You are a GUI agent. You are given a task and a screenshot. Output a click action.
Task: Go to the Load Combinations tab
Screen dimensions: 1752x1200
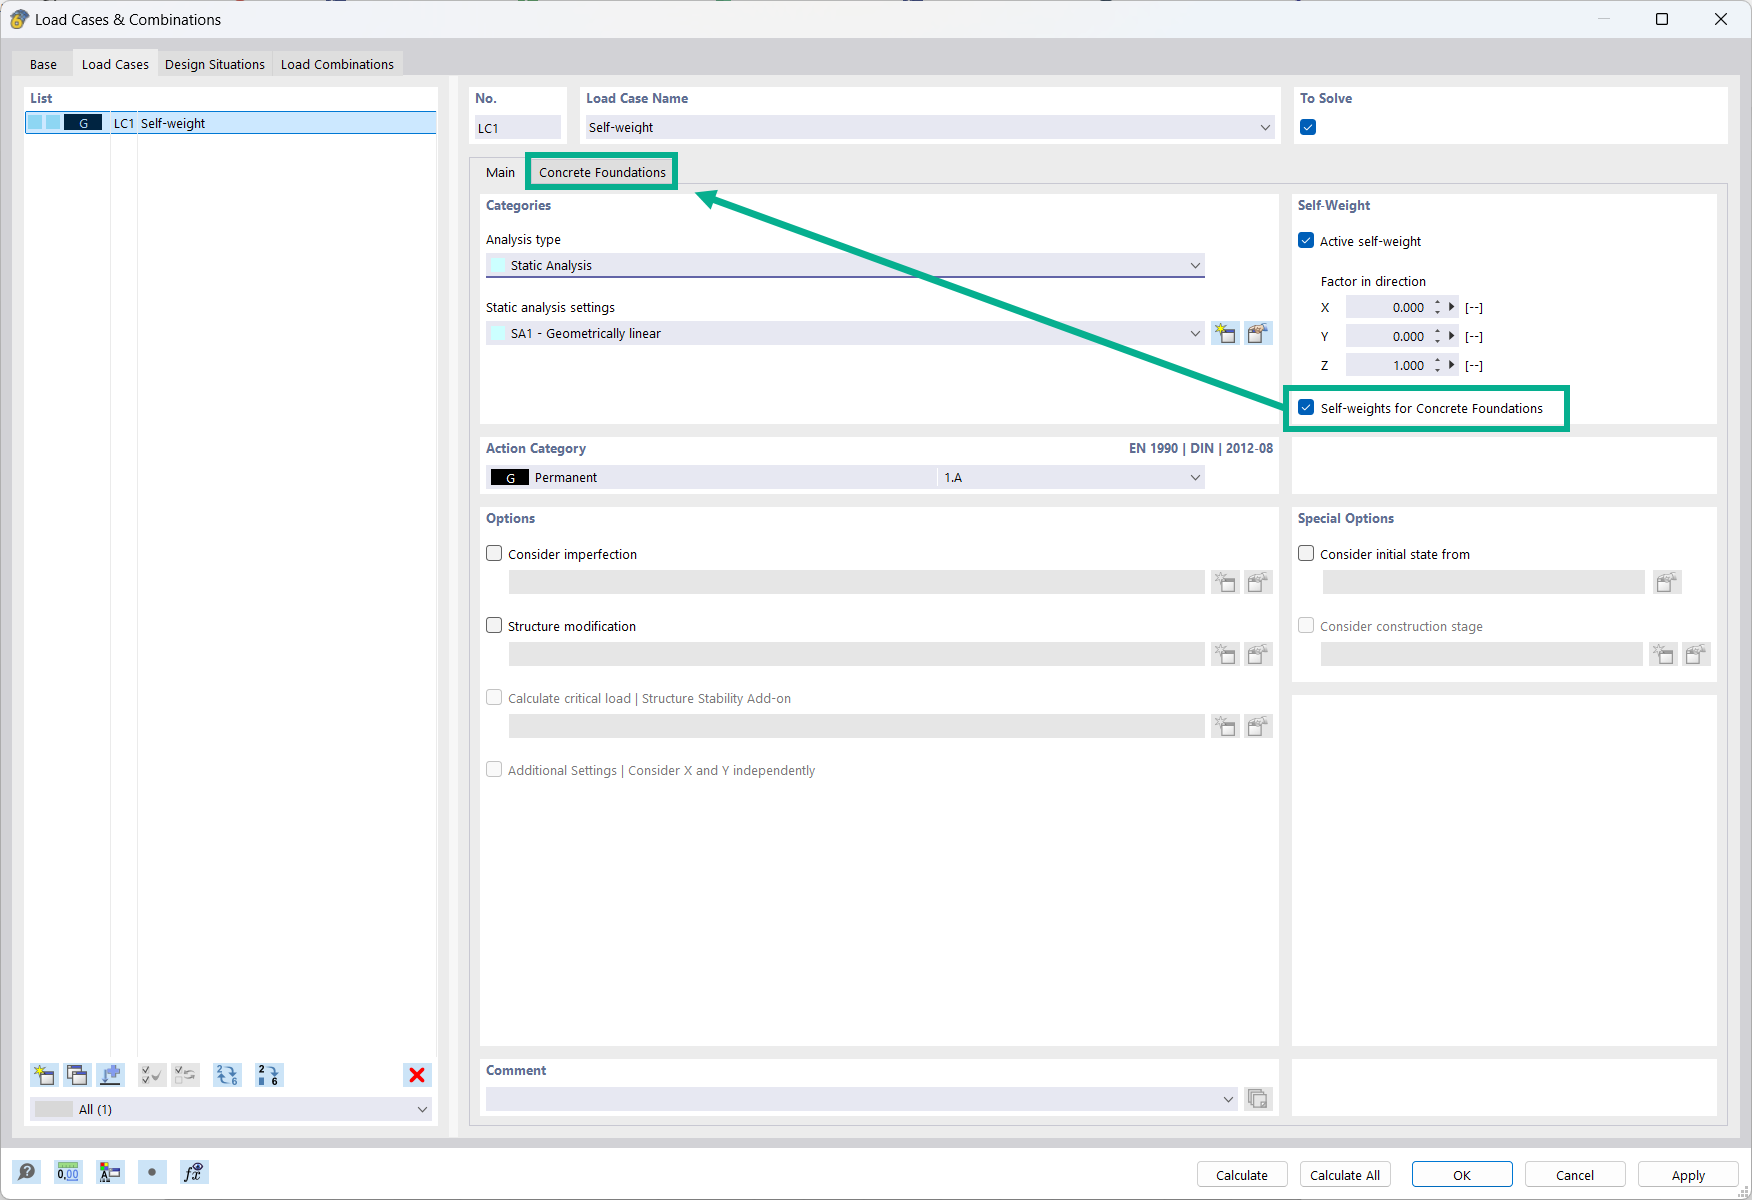click(x=337, y=64)
